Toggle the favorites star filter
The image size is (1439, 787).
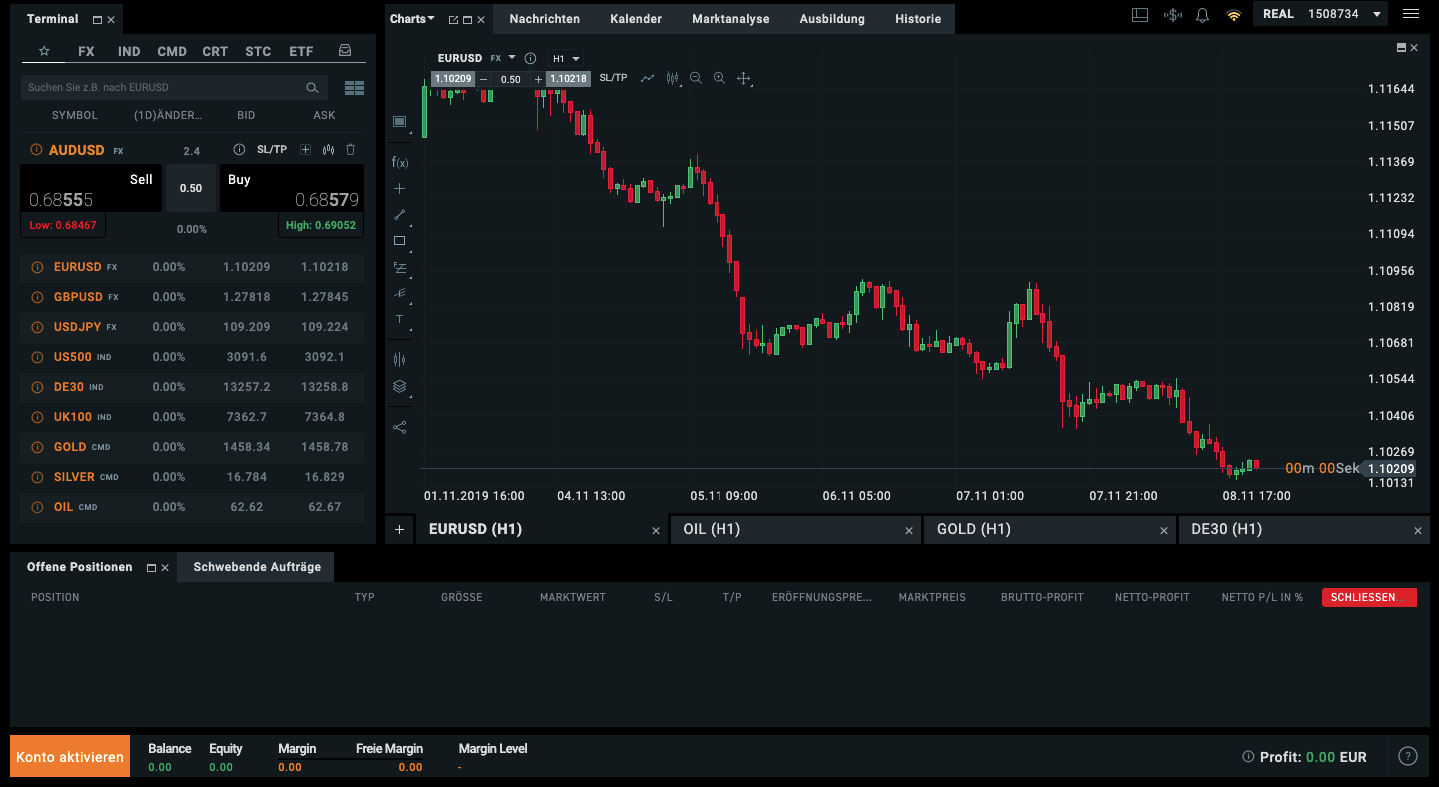tap(44, 51)
